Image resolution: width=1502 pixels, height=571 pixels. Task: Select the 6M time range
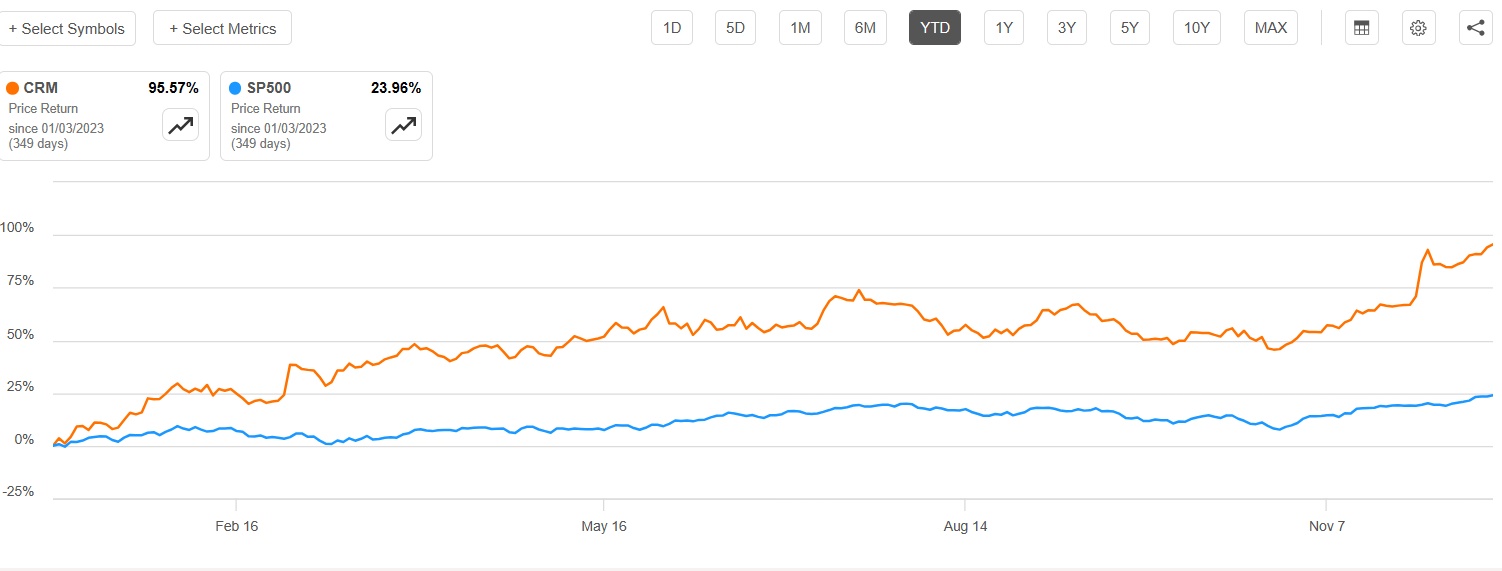tap(865, 28)
